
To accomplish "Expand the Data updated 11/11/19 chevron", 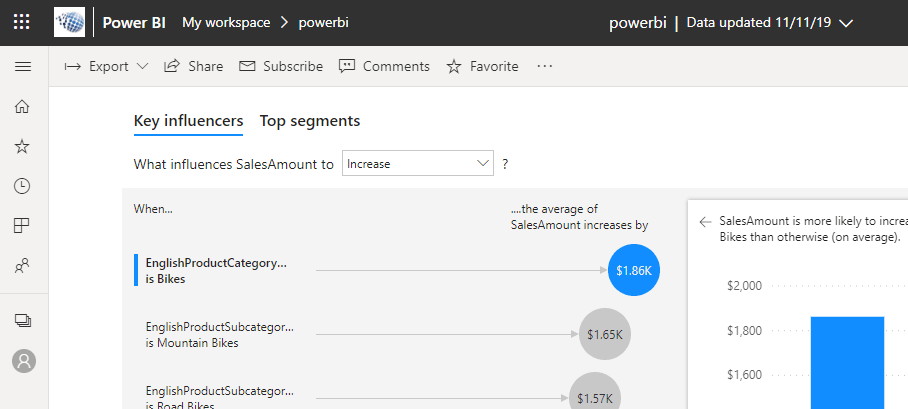I will [x=846, y=23].
